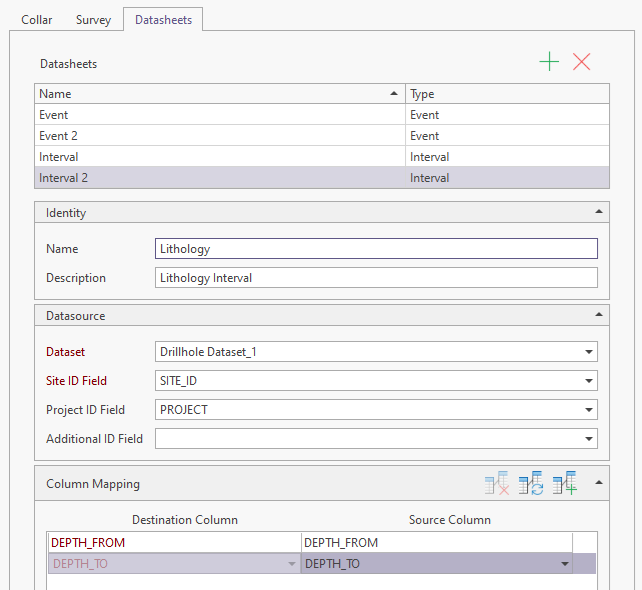The width and height of the screenshot is (642, 590).
Task: Add column mapping icon with green plus
Action: click(564, 484)
